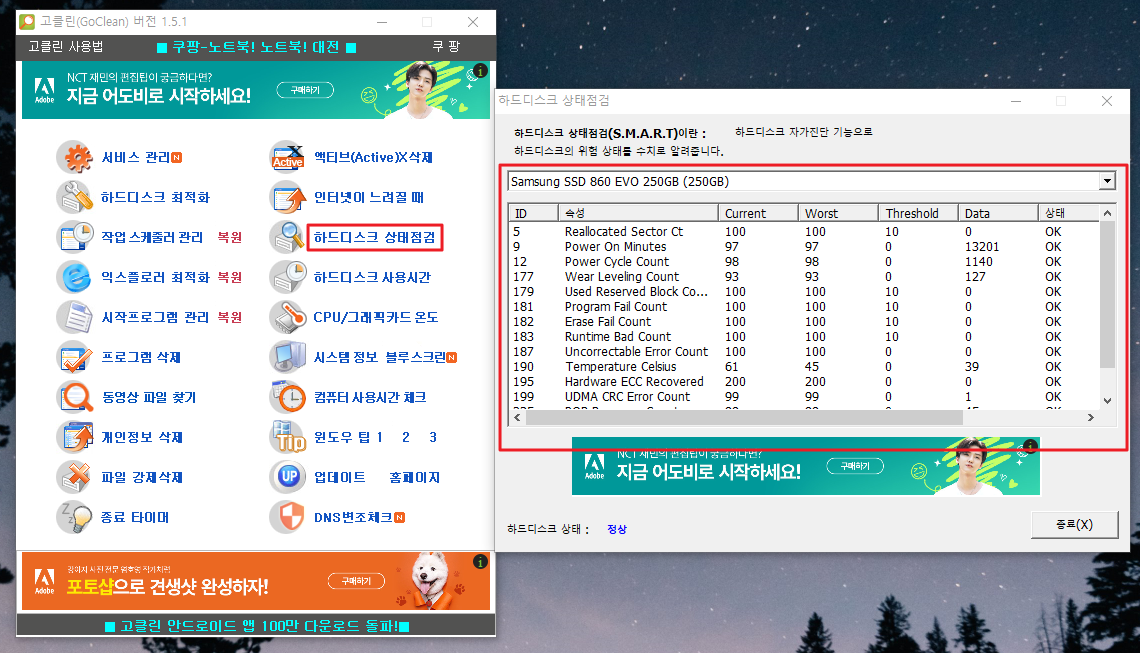
Task: Click the info badge on the top Adobe ad
Action: click(480, 71)
